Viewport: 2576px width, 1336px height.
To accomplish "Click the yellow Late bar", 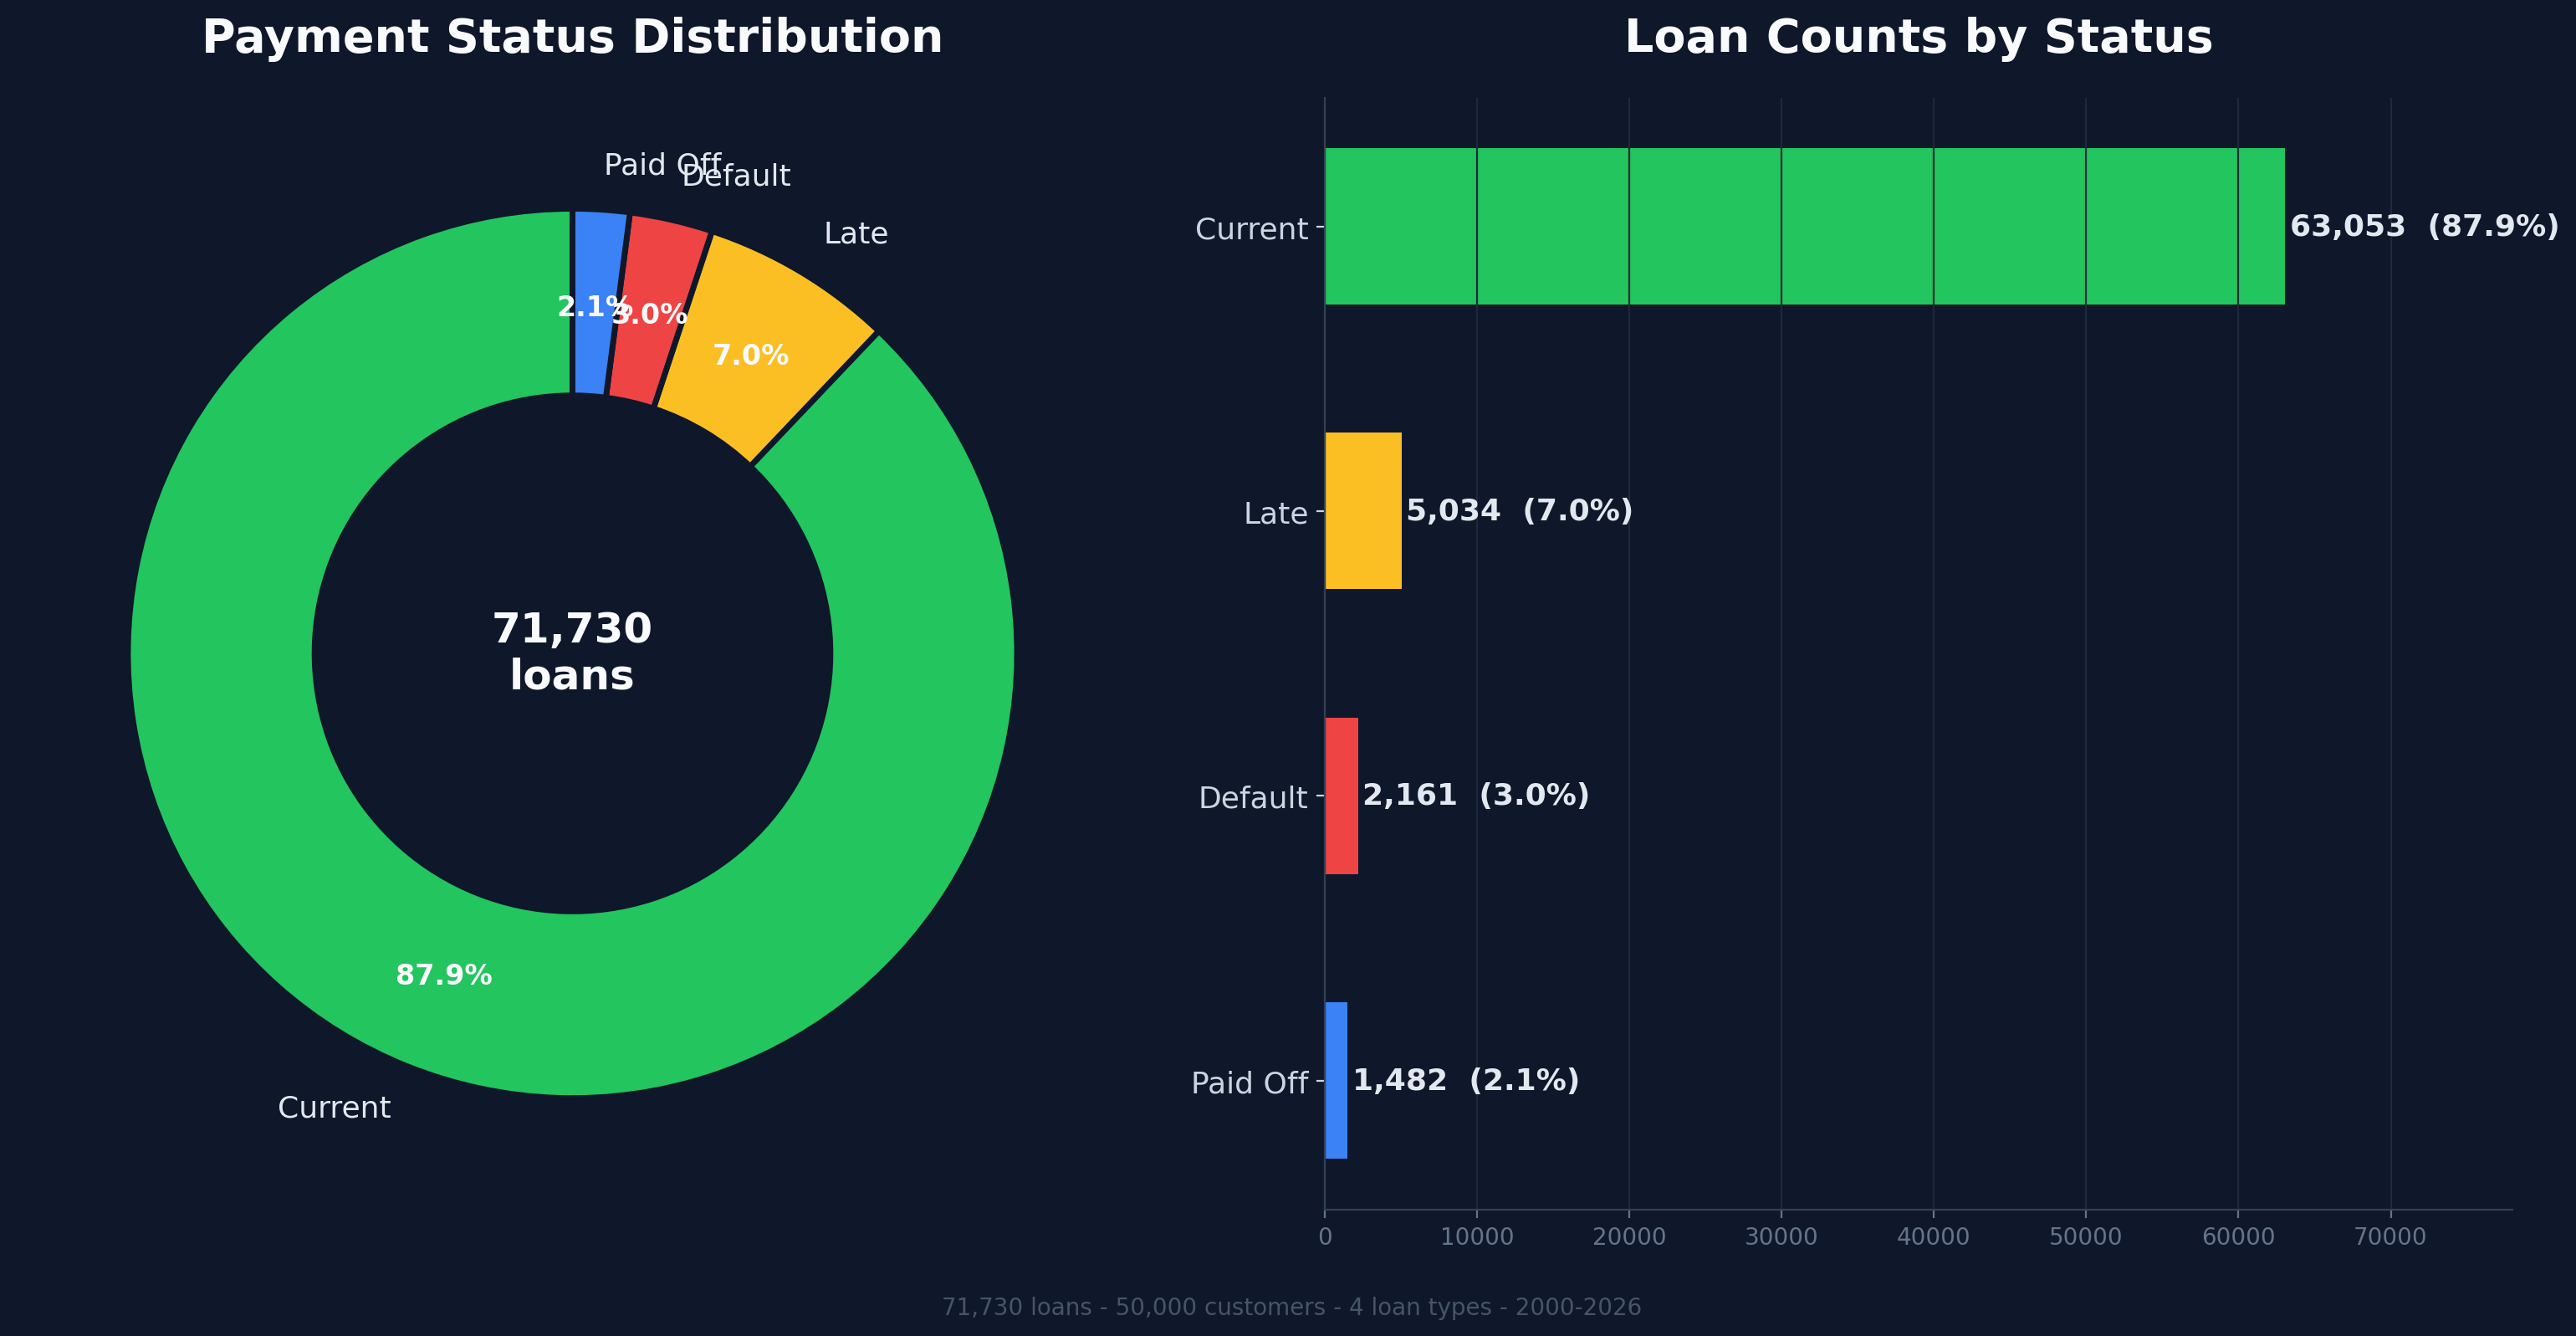I will coord(1363,510).
